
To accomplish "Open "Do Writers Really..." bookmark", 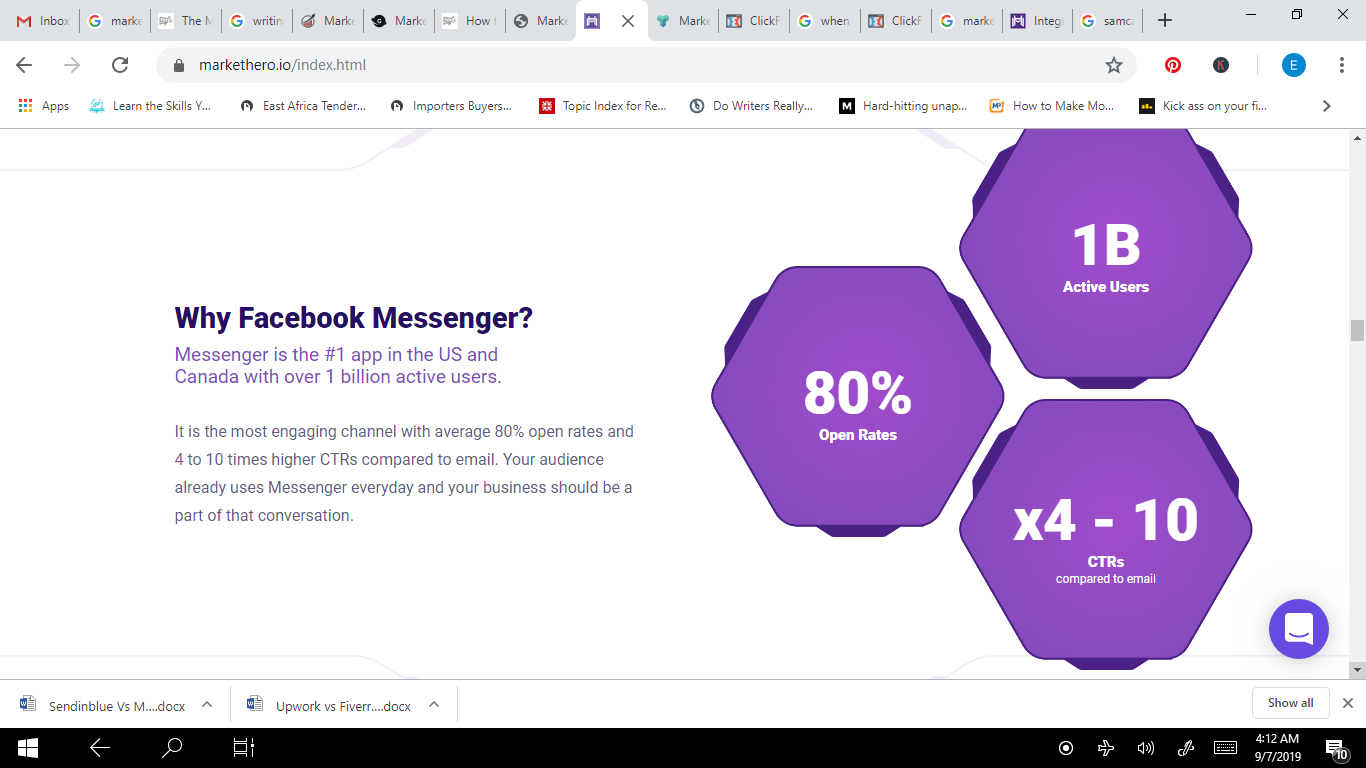I will [x=751, y=106].
